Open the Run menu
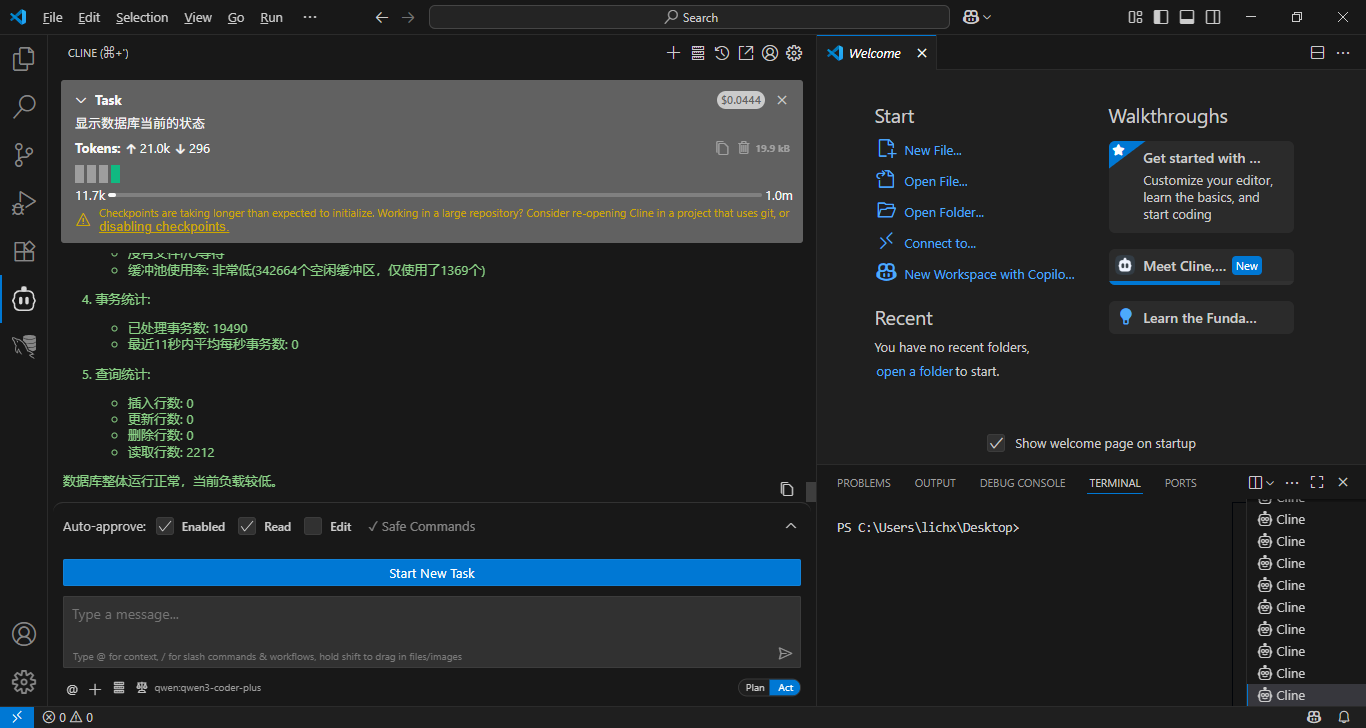 (x=271, y=17)
